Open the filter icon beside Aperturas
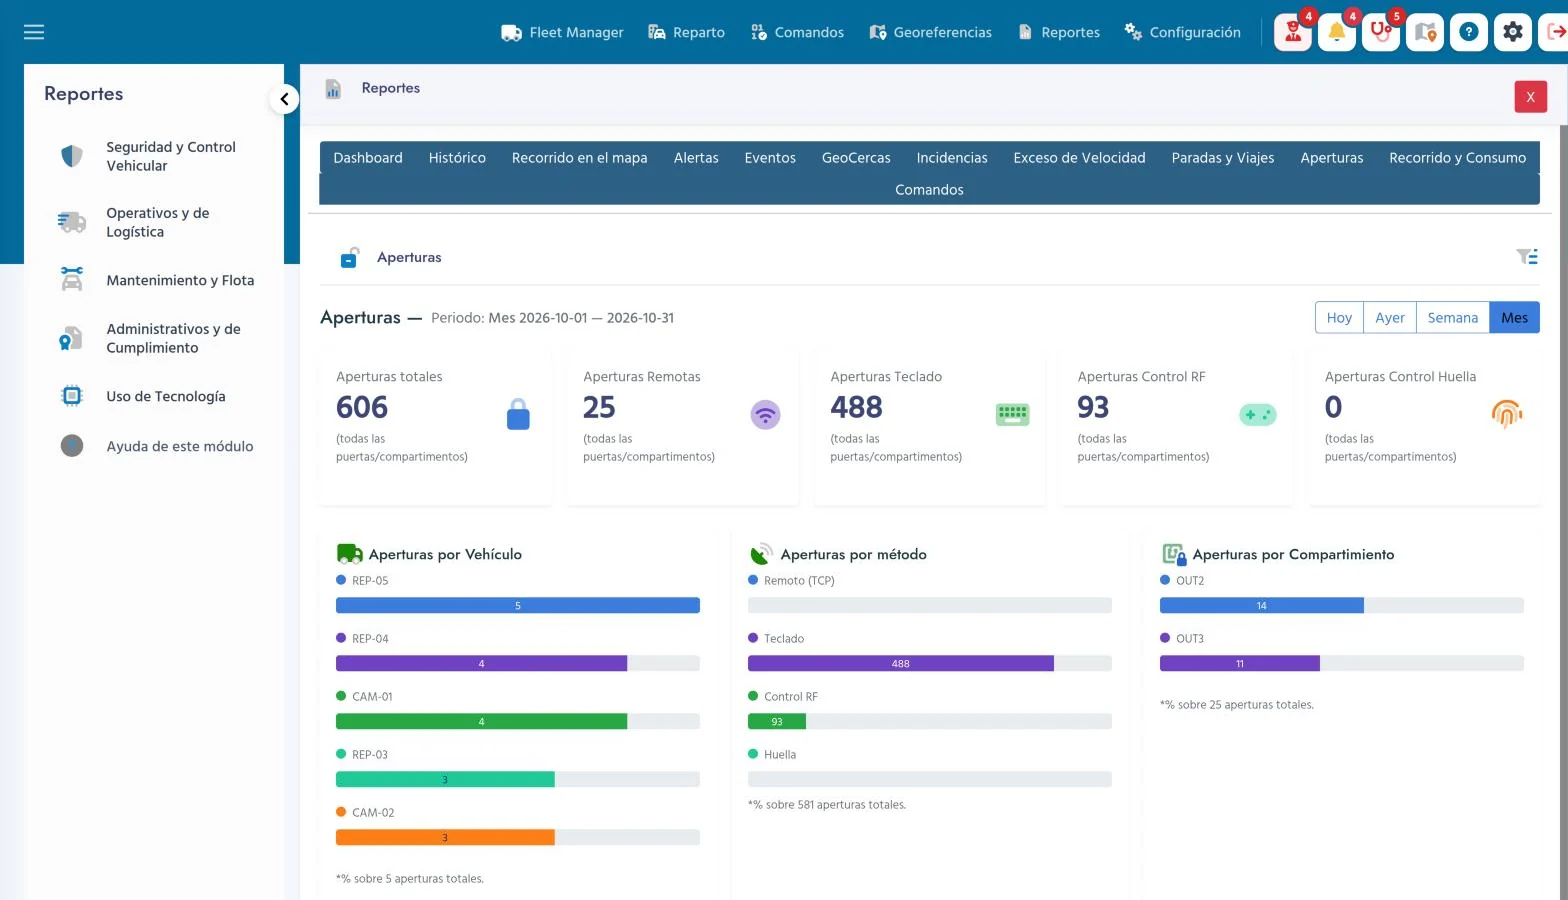Viewport: 1568px width, 900px height. tap(1527, 257)
